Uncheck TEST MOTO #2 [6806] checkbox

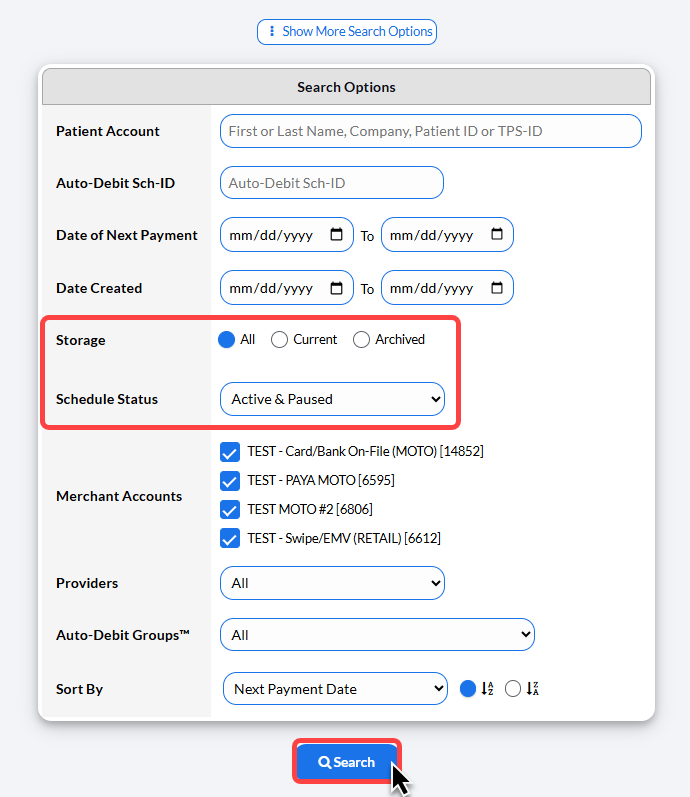click(x=230, y=509)
